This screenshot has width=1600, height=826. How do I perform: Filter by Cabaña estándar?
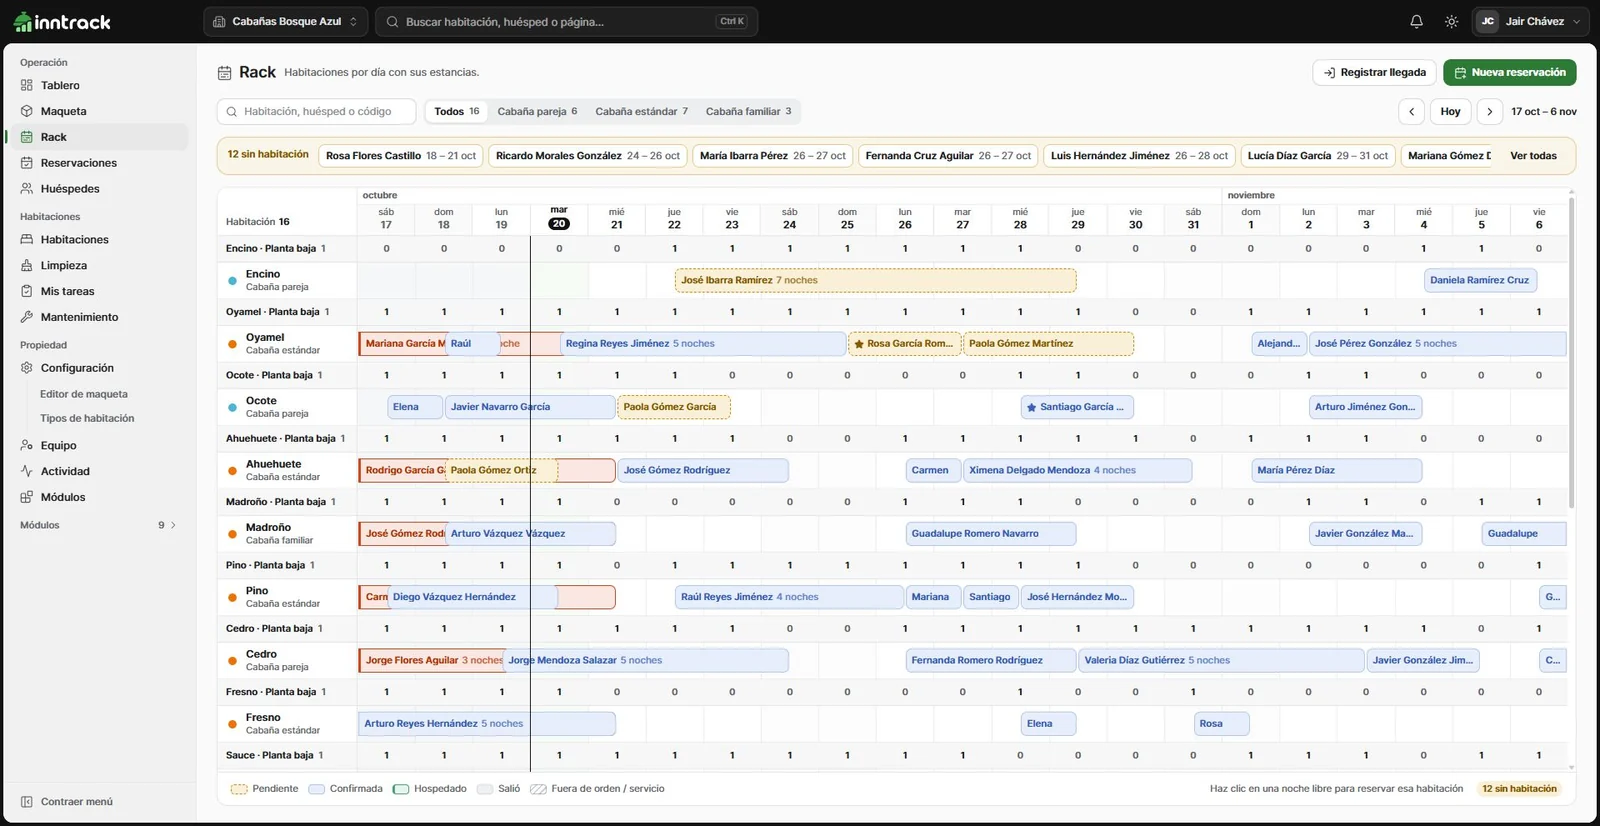(x=641, y=112)
